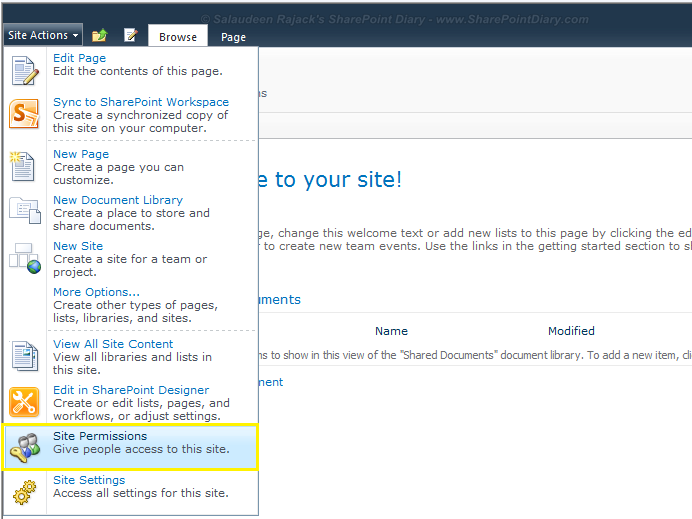Click 'Create other types of pages, lists, libraries, and sites.' text
The image size is (692, 519).
click(x=135, y=312)
